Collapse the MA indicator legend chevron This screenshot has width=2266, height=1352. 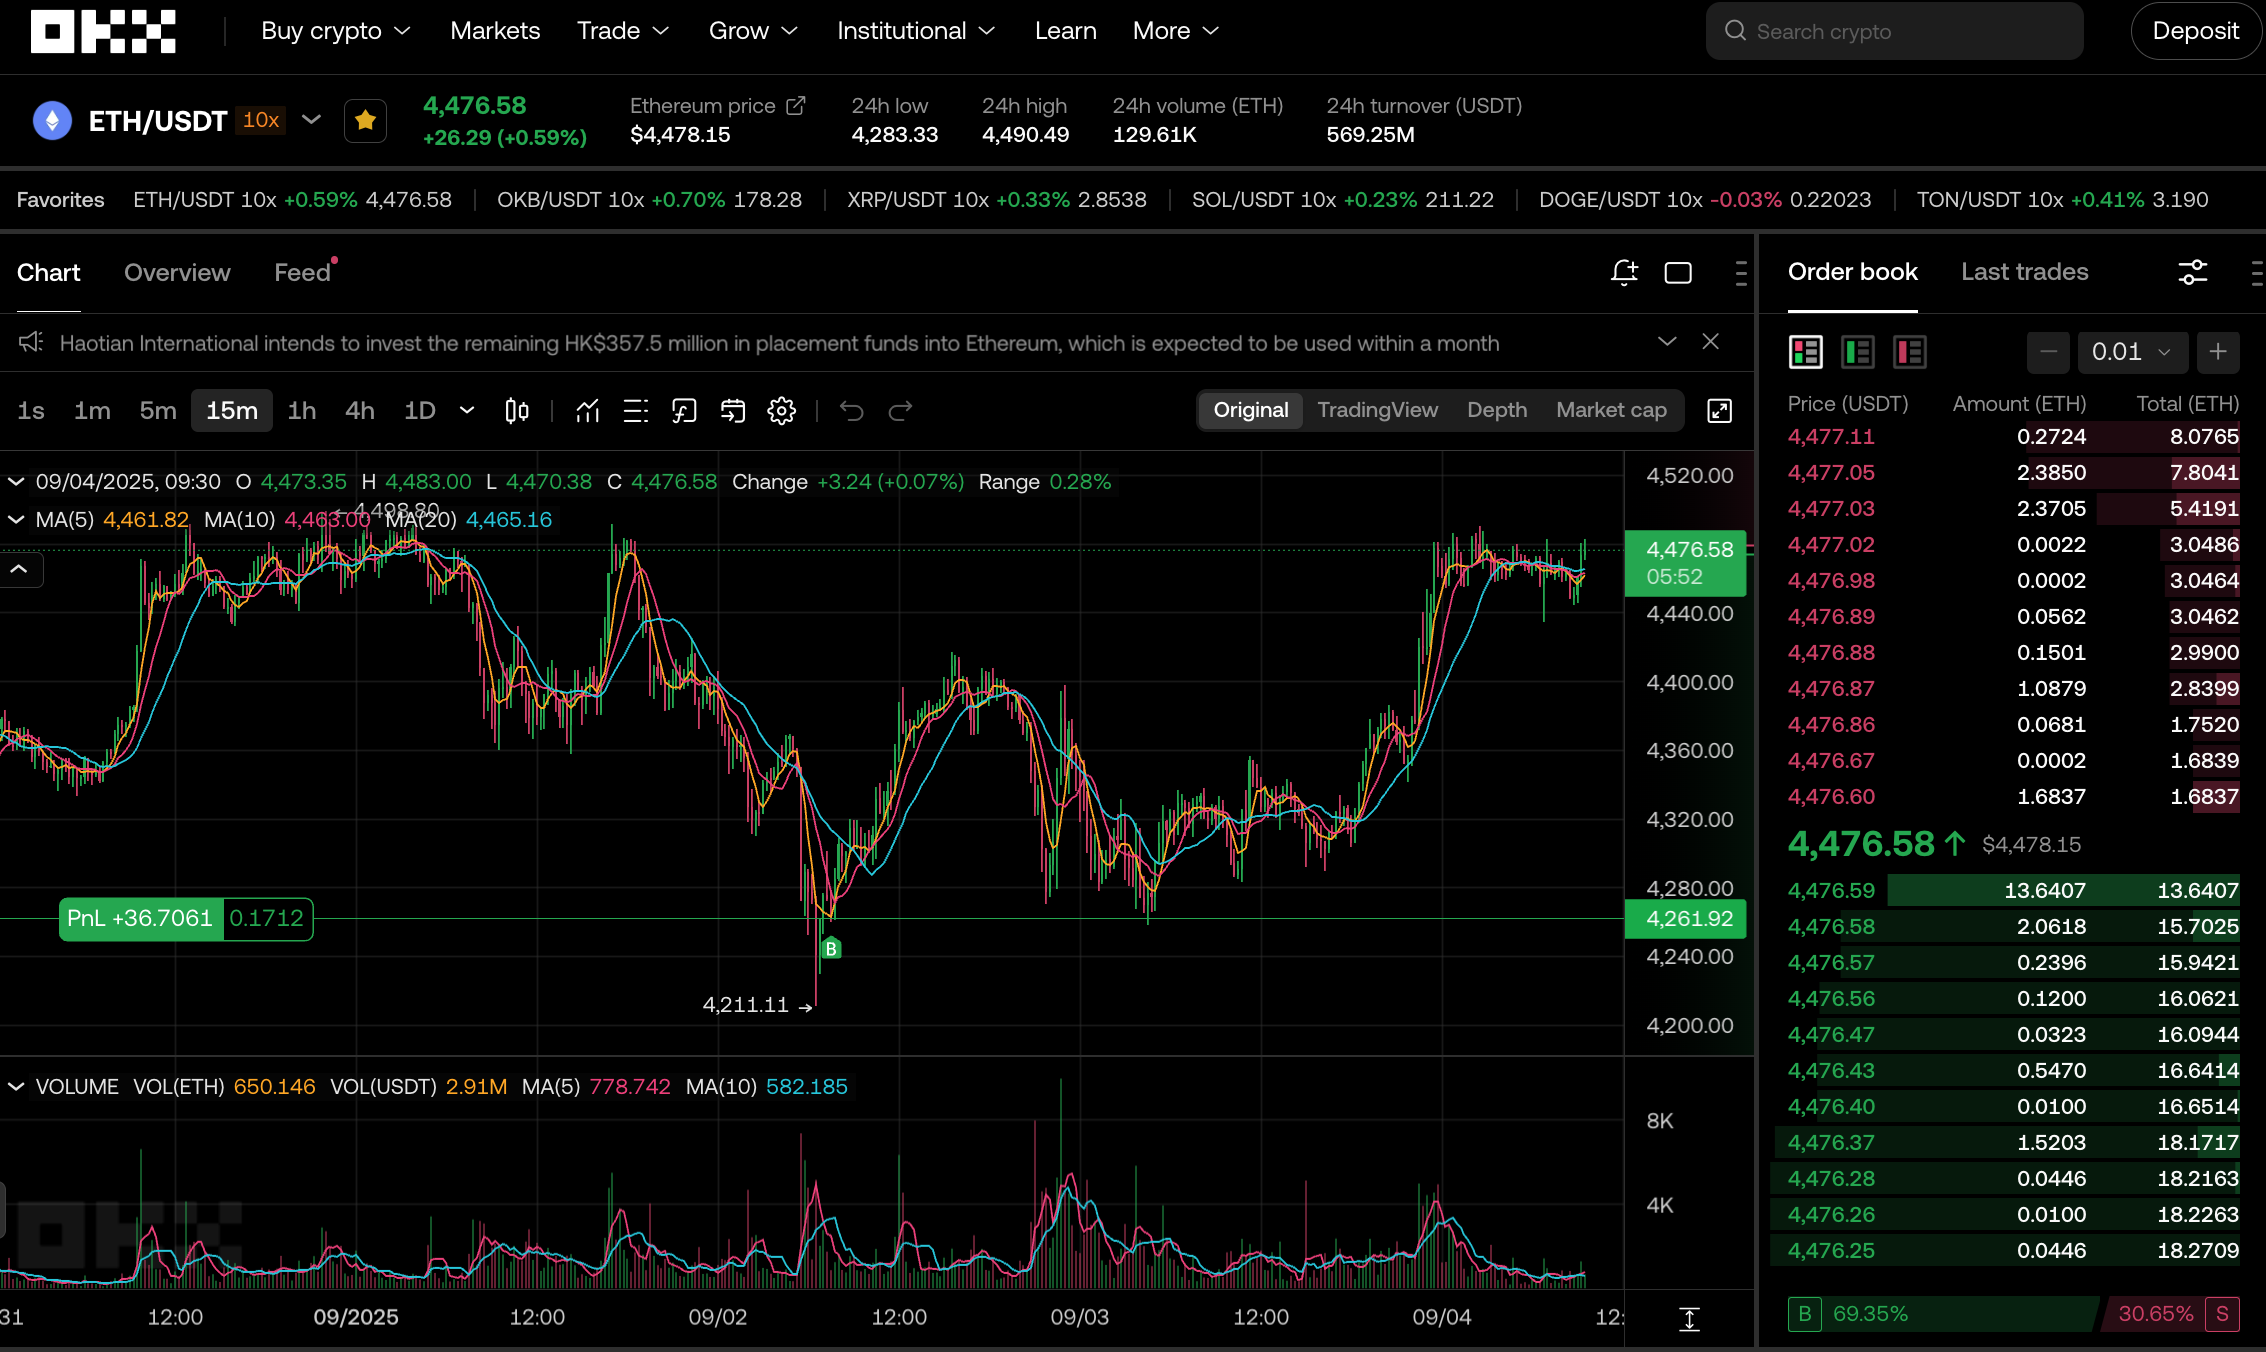click(x=16, y=520)
